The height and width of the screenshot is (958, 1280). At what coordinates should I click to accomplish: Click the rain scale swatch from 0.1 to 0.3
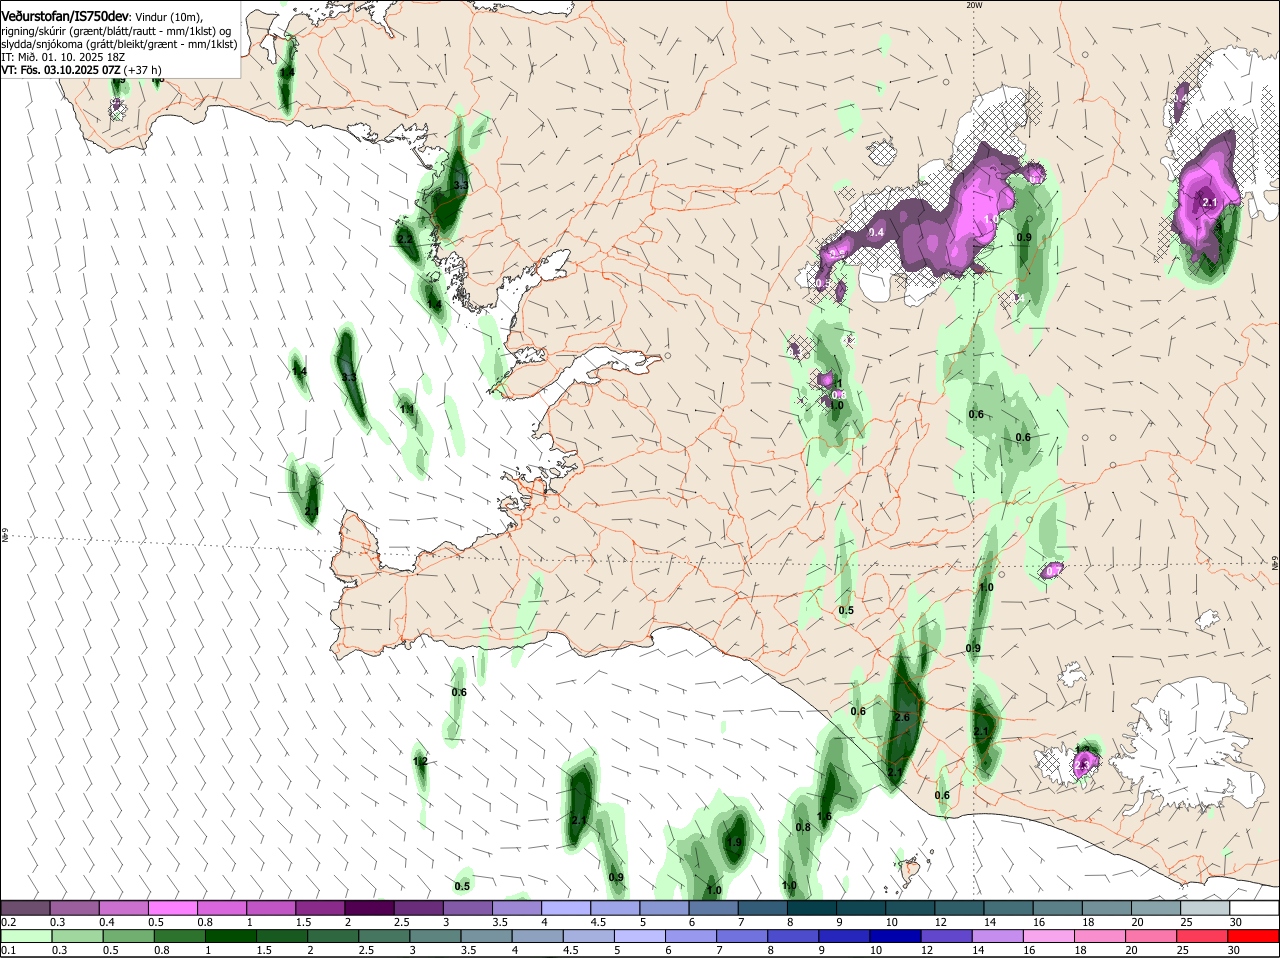pos(25,936)
